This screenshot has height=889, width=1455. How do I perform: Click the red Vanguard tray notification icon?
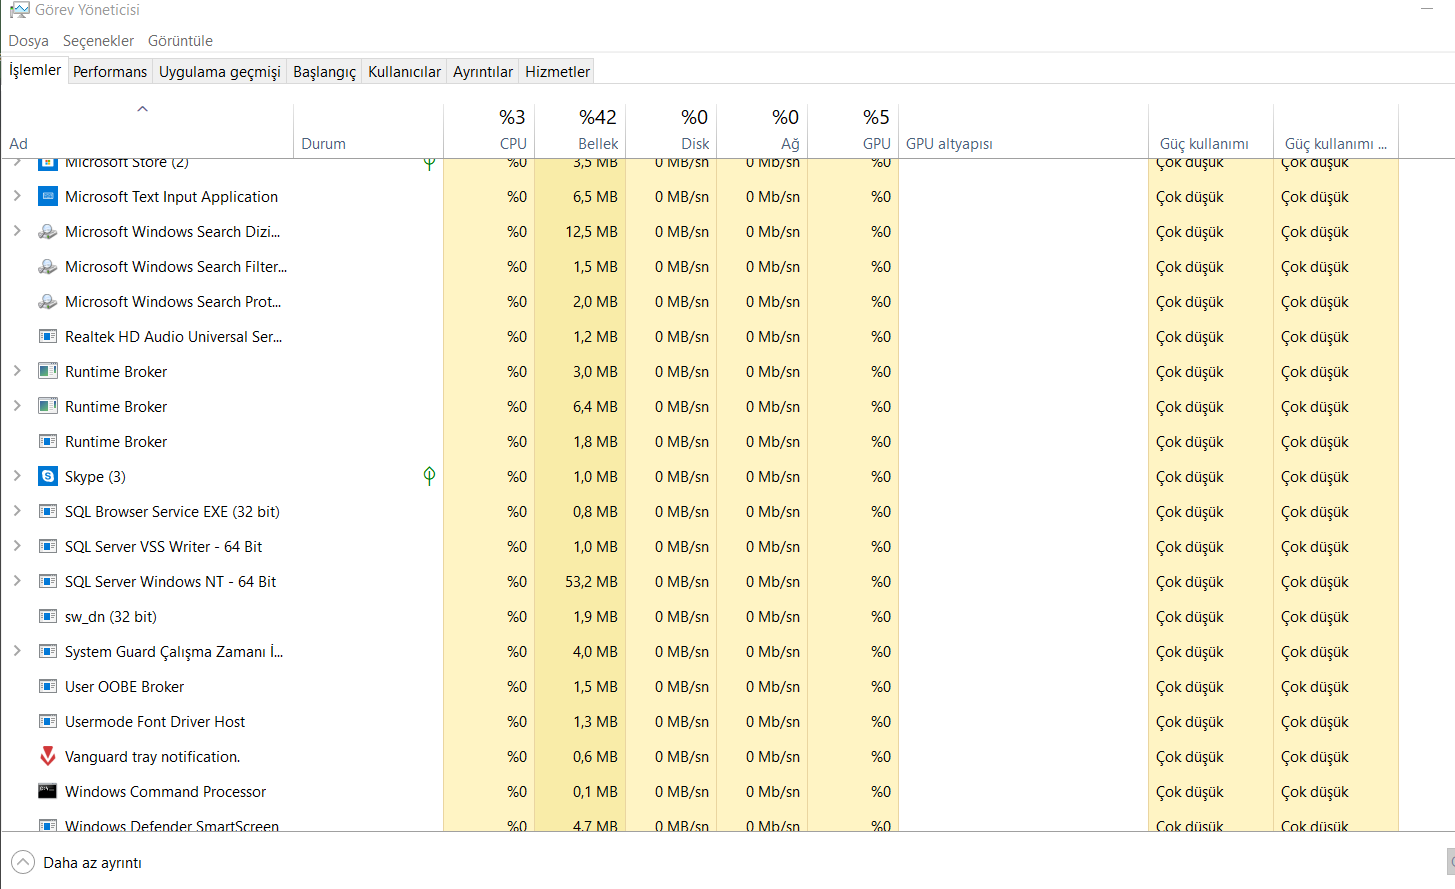[47, 757]
